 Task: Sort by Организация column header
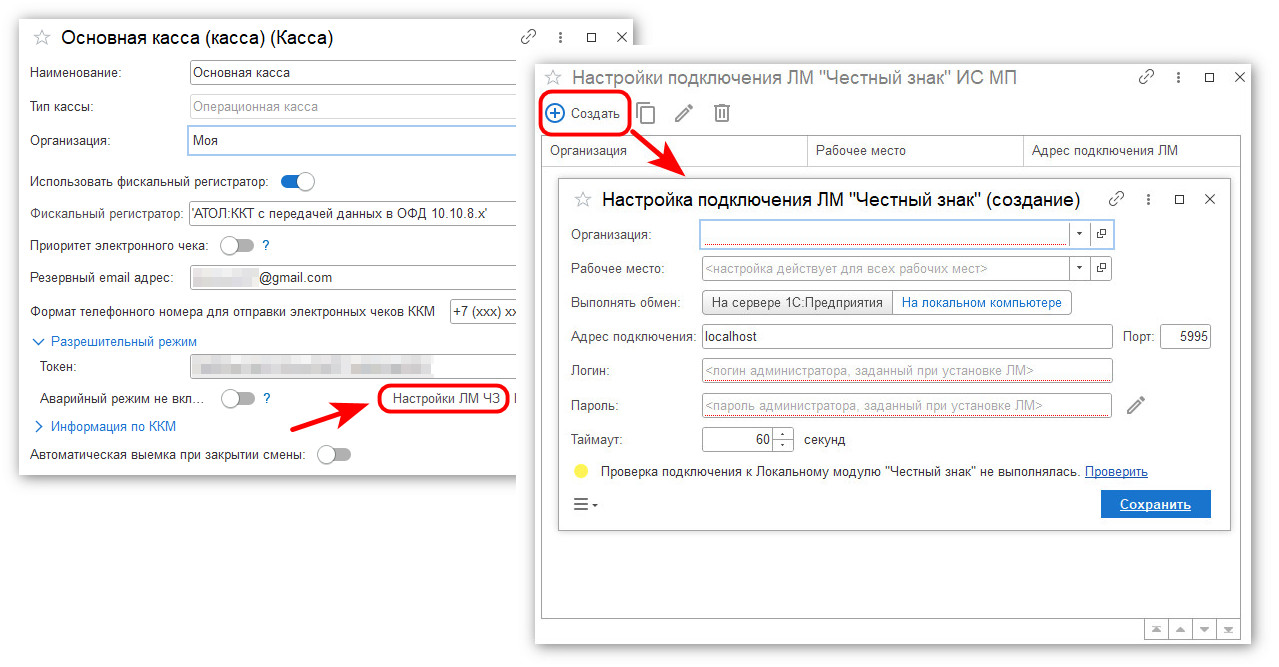(x=674, y=150)
